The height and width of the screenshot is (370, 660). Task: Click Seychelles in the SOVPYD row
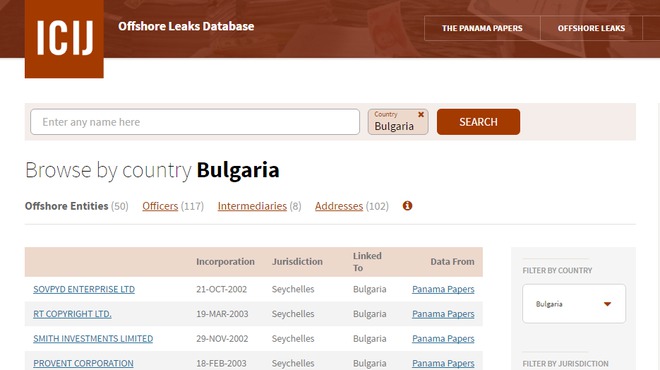tap(293, 289)
